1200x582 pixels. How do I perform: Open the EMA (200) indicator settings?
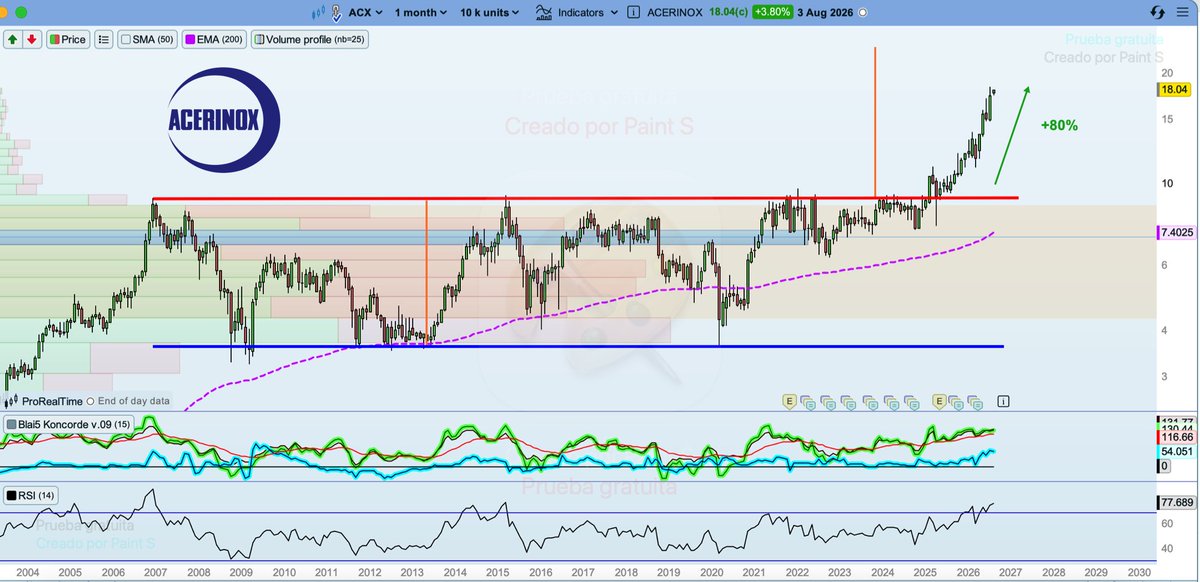[x=212, y=40]
